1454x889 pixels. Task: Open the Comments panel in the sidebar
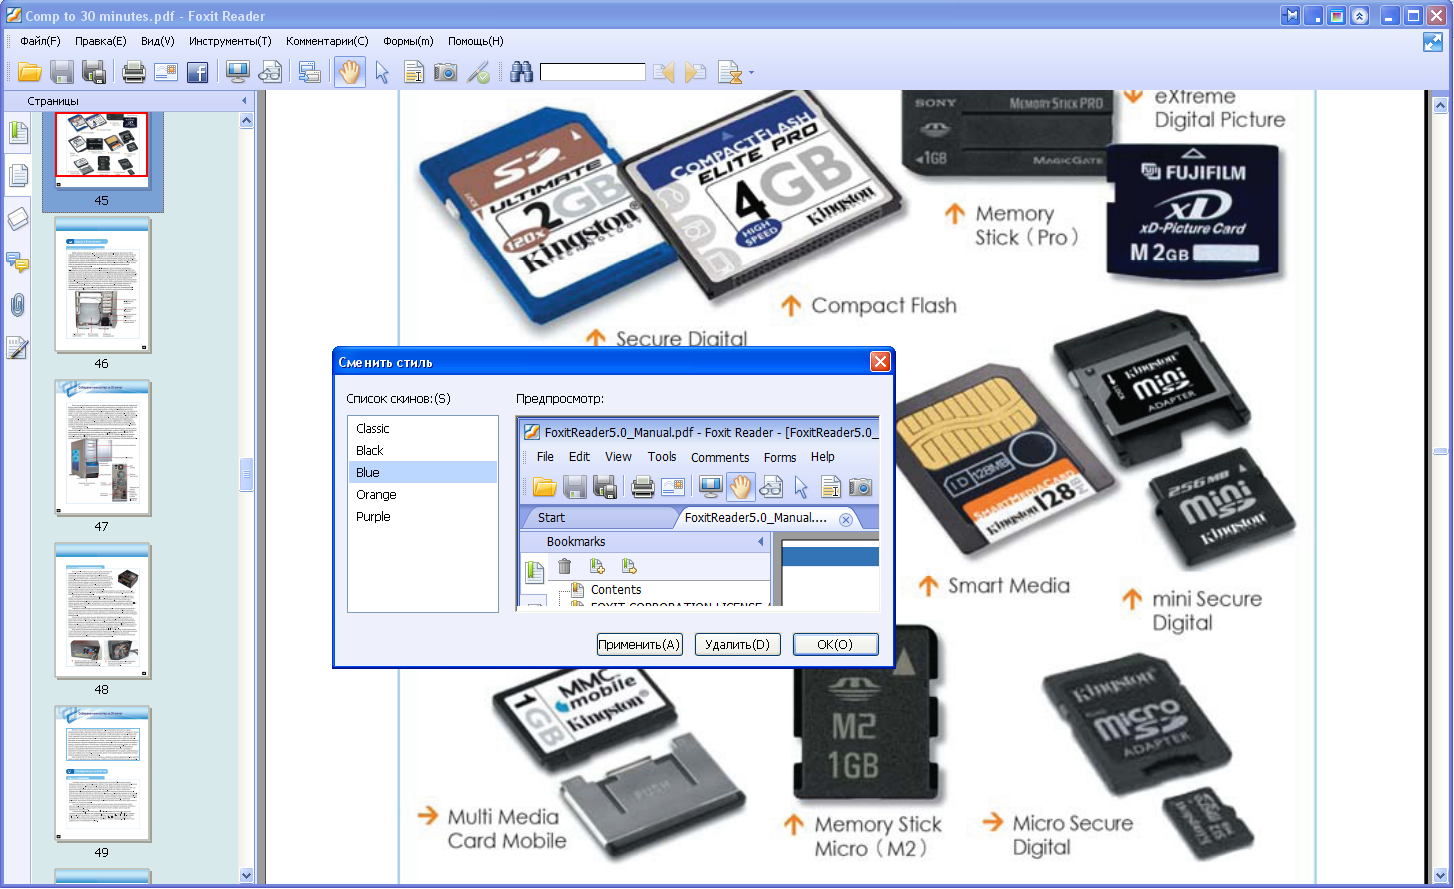tap(17, 262)
